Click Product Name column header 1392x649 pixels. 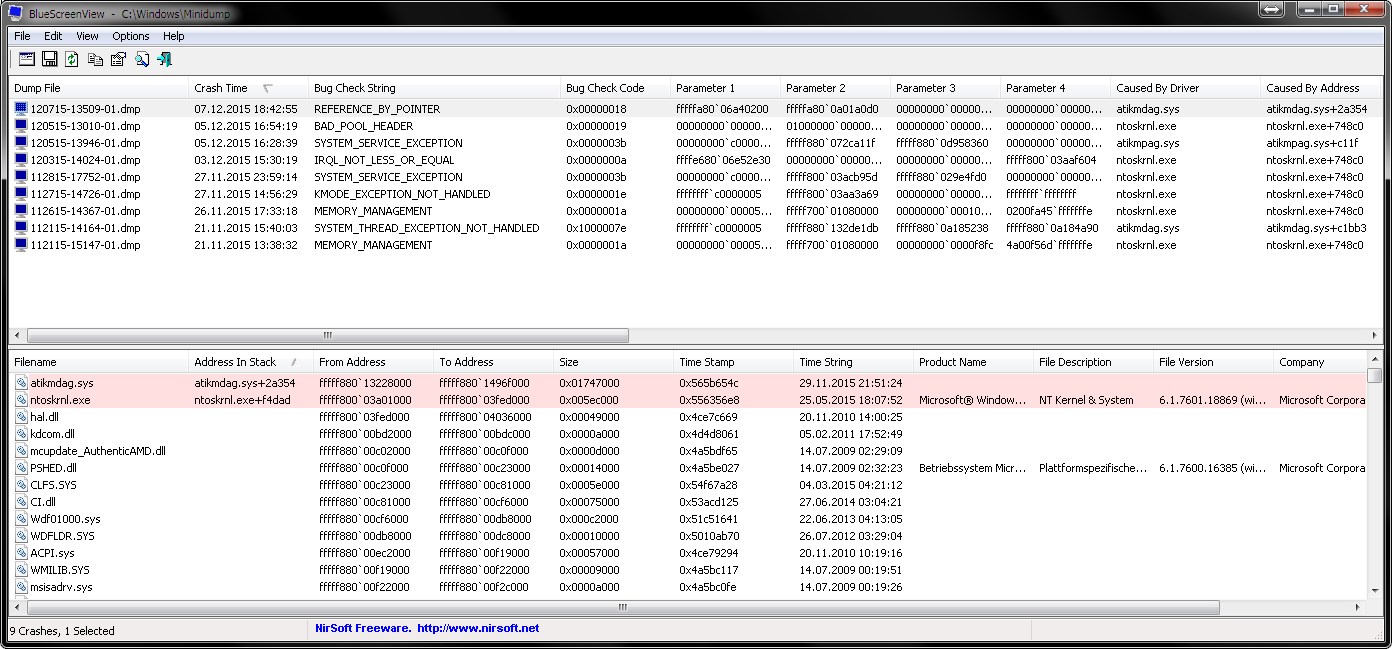point(973,362)
